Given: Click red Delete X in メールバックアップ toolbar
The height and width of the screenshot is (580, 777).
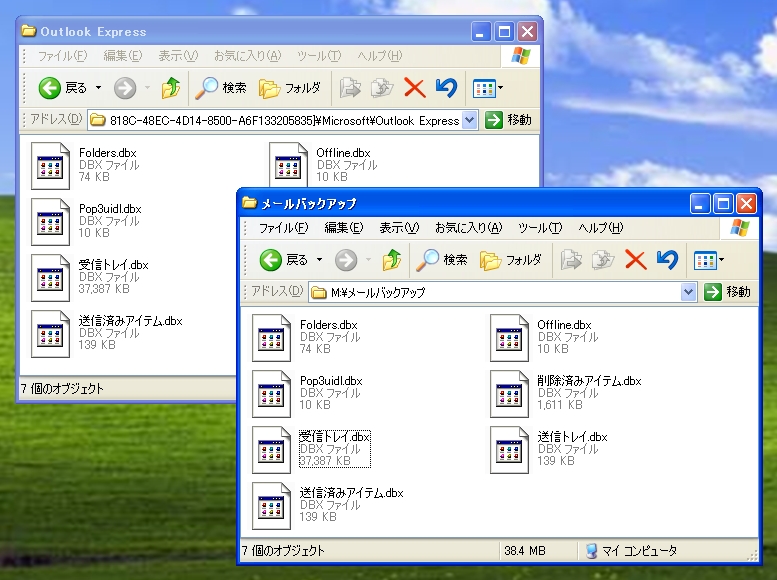Looking at the screenshot, I should [x=636, y=260].
